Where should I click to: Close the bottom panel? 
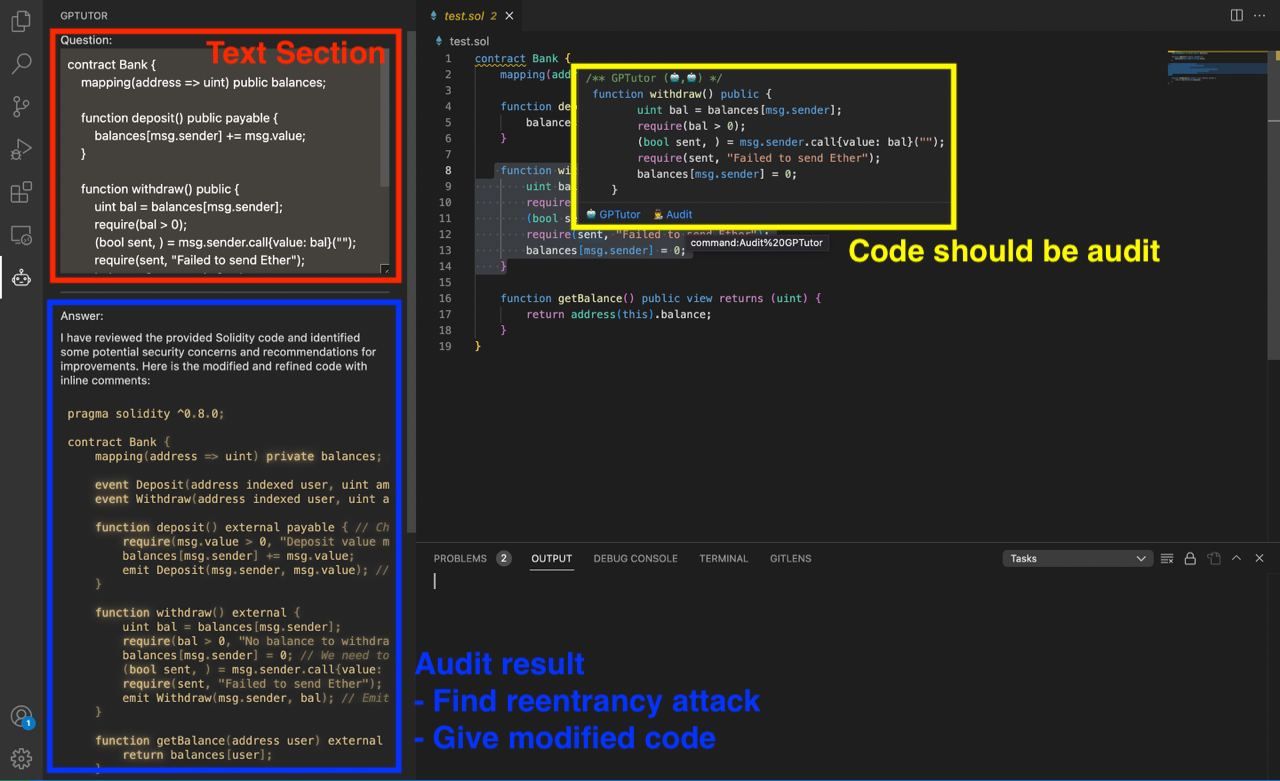tap(1259, 558)
